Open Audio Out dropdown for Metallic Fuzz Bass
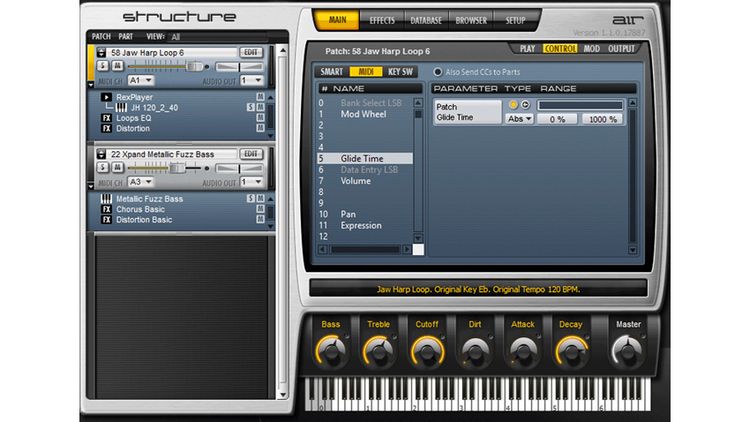Image resolution: width=750 pixels, height=422 pixels. (252, 182)
